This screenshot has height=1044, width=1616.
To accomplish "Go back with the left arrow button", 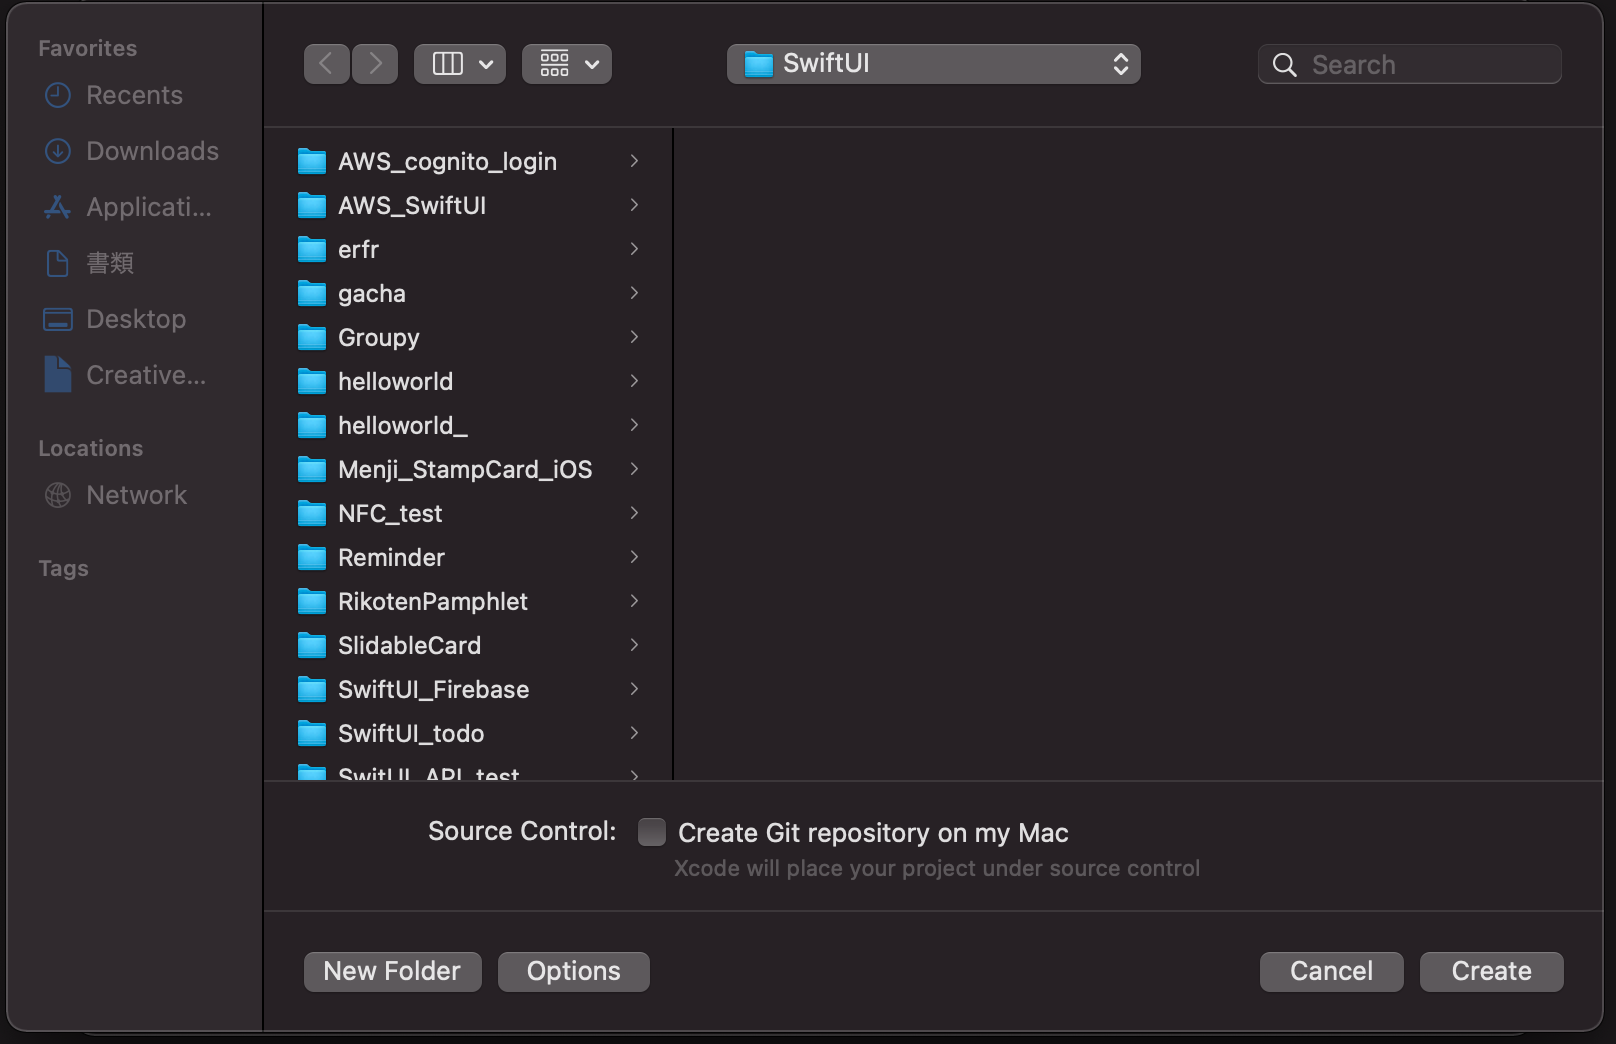I will (326, 64).
